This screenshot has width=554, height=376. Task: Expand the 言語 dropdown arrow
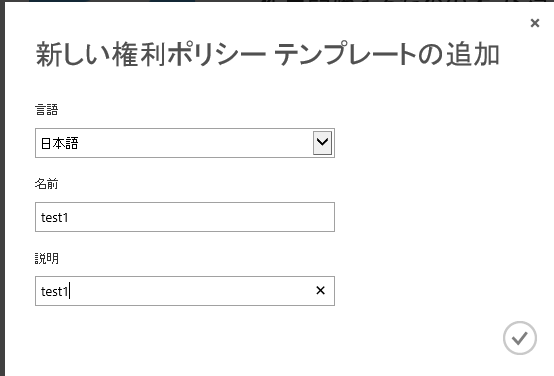322,143
